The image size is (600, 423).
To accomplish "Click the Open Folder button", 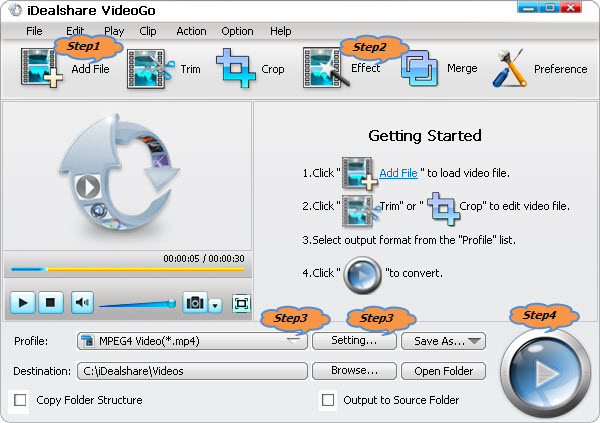I will [443, 371].
